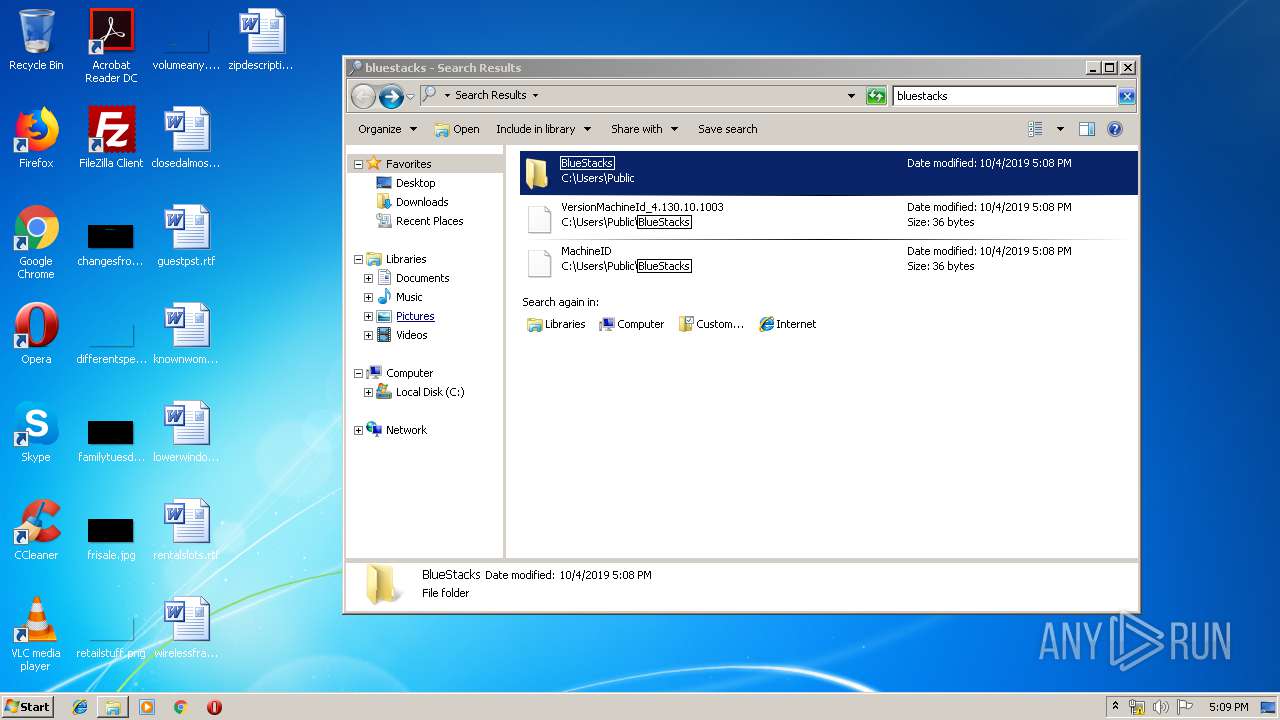
Task: Collapse the Libraries tree section
Action: point(358,259)
